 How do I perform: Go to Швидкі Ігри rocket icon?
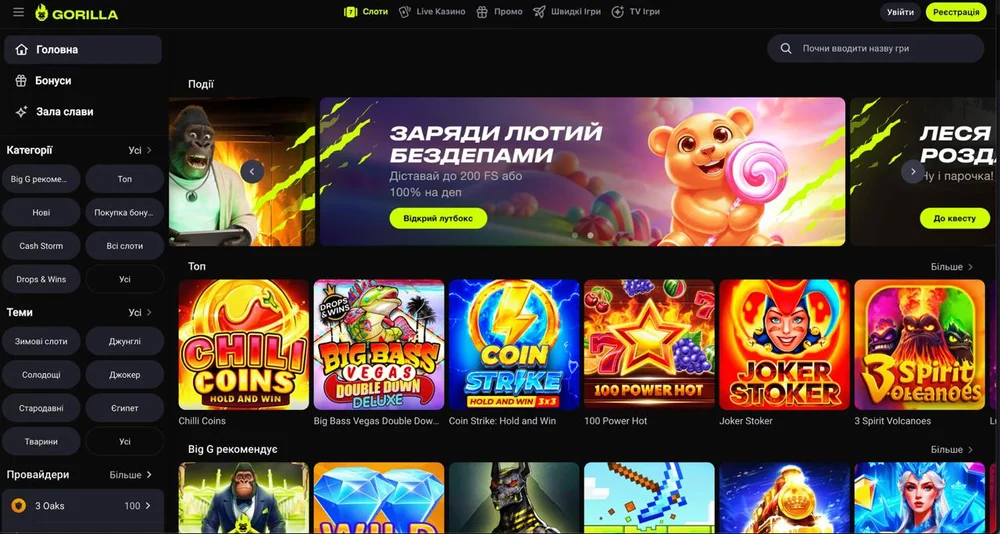540,11
